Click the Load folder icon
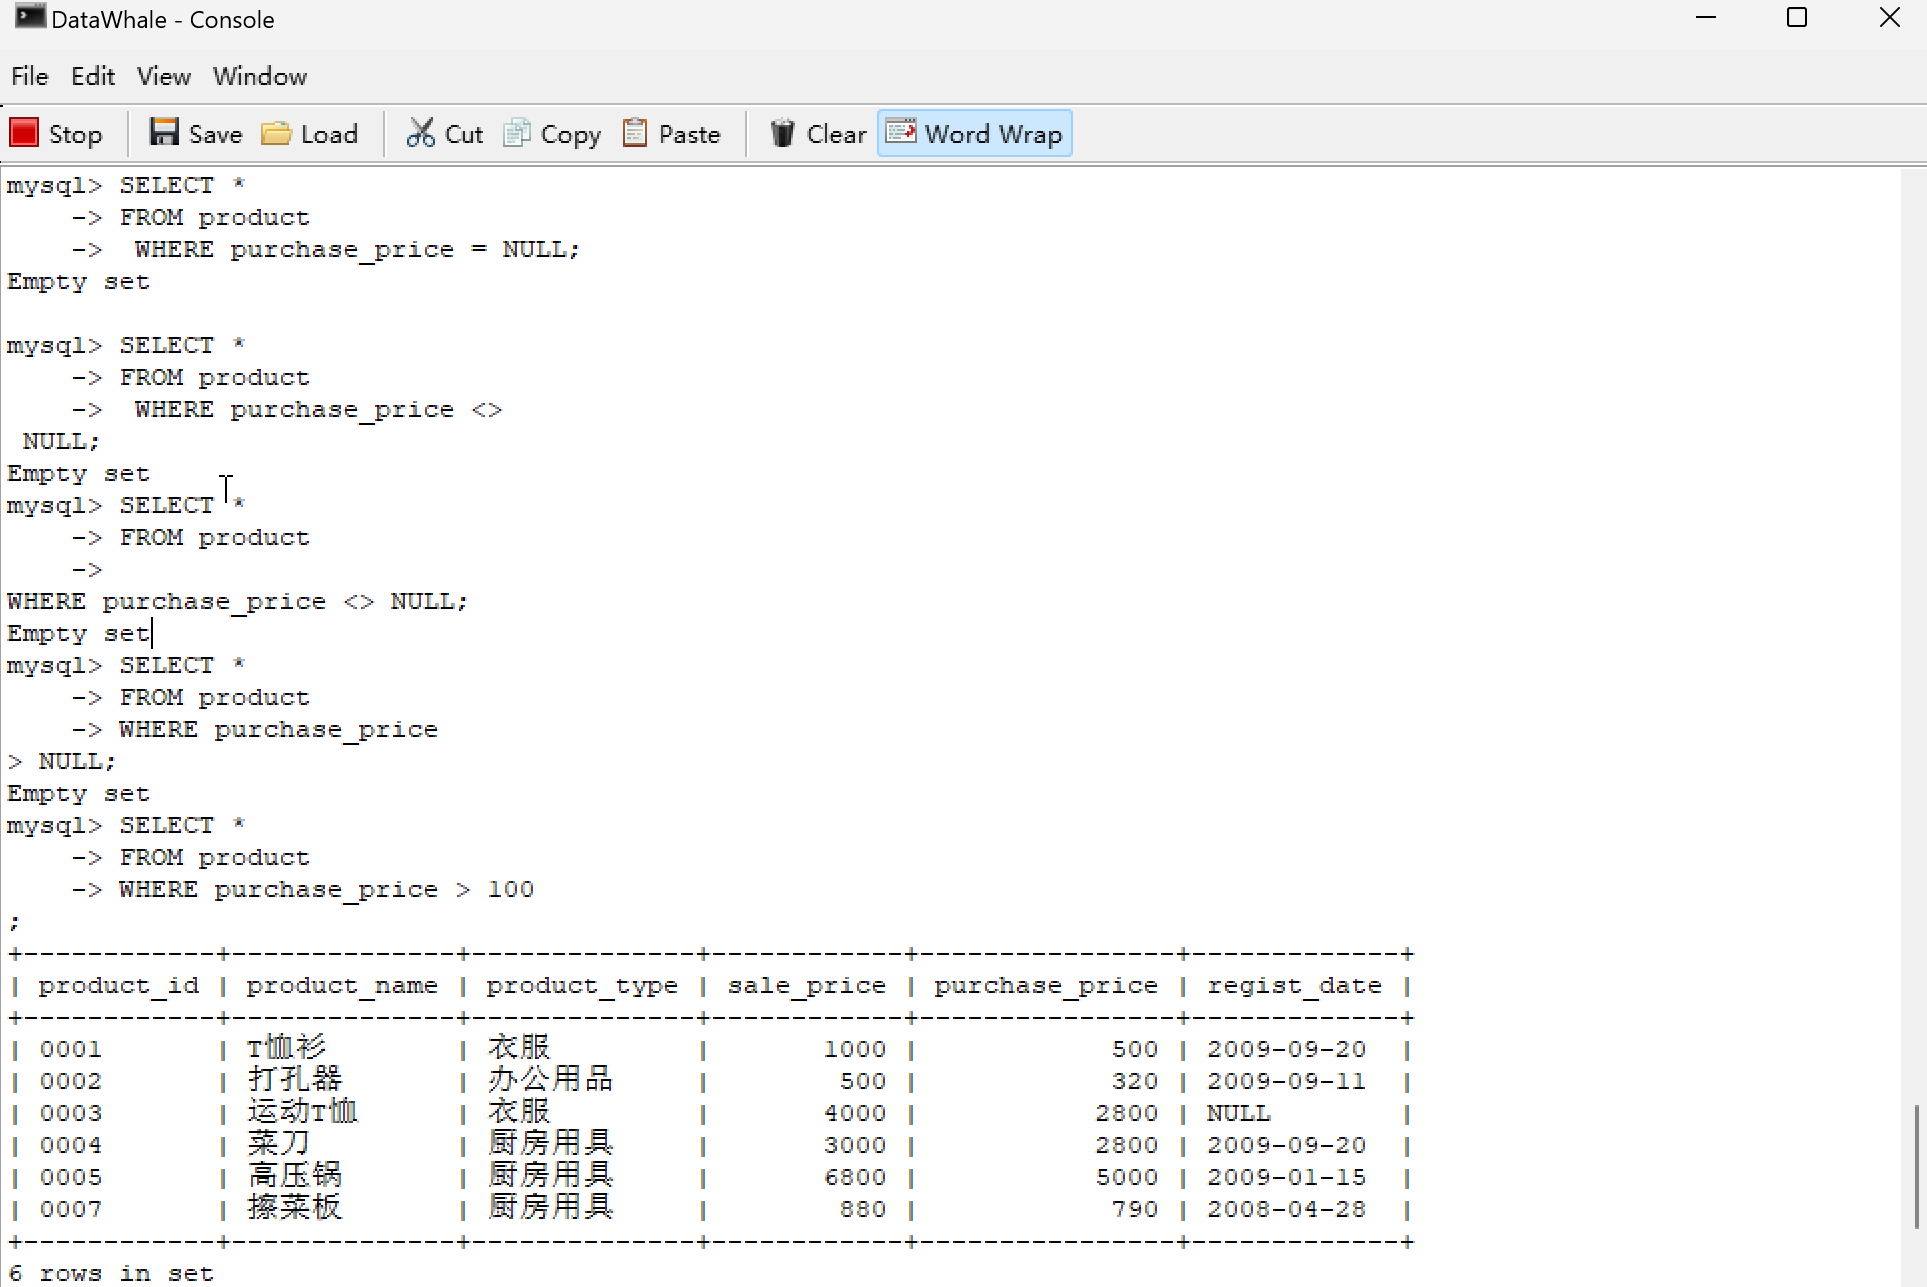 point(276,133)
